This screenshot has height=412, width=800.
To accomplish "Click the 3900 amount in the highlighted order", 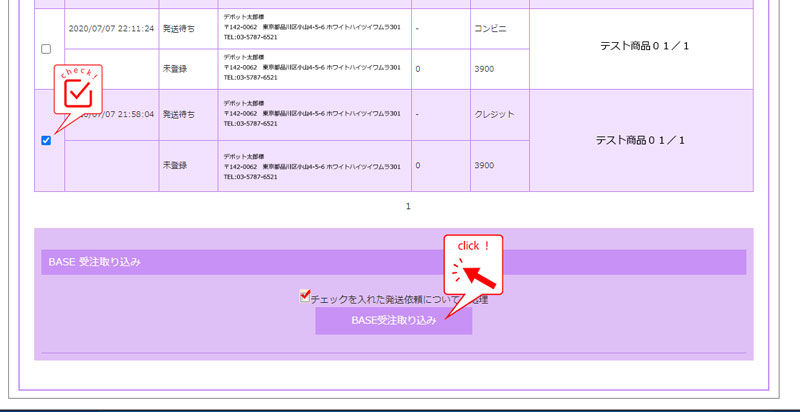I will pos(484,165).
